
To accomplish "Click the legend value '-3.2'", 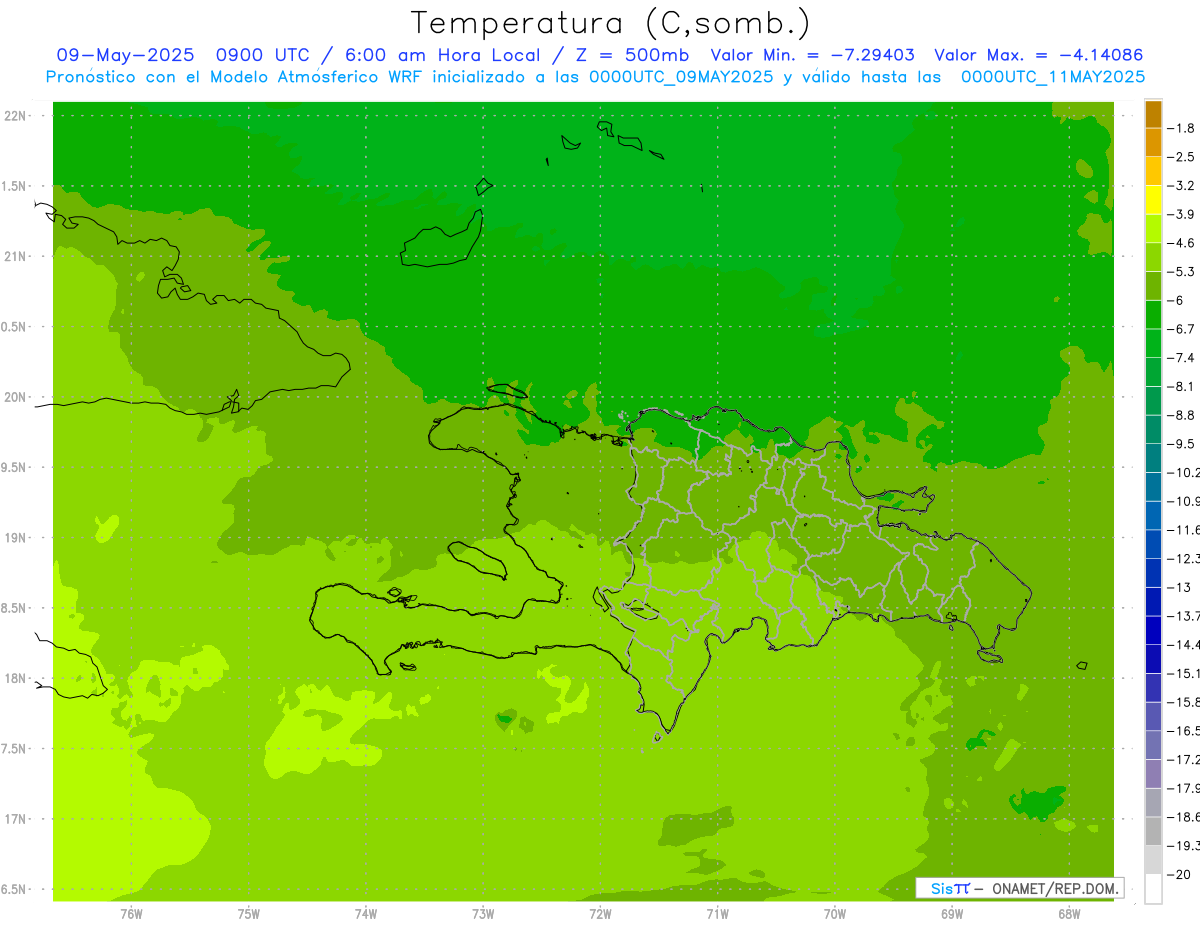I will pyautogui.click(x=1182, y=185).
